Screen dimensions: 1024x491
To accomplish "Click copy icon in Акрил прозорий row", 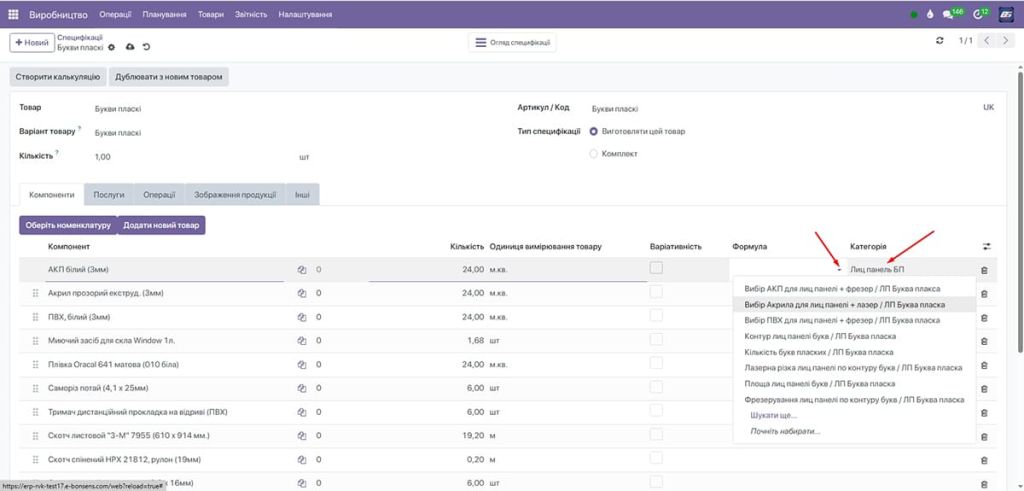I will coord(302,293).
